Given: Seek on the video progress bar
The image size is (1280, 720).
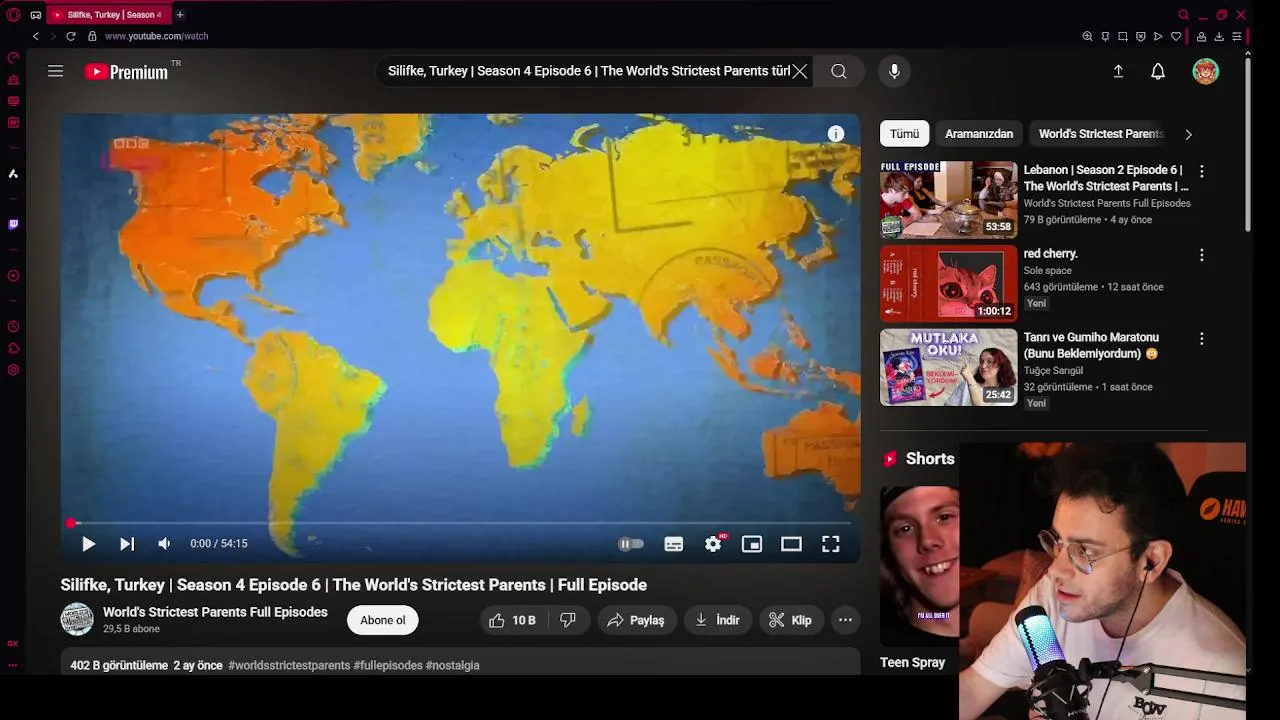Looking at the screenshot, I should [x=460, y=523].
